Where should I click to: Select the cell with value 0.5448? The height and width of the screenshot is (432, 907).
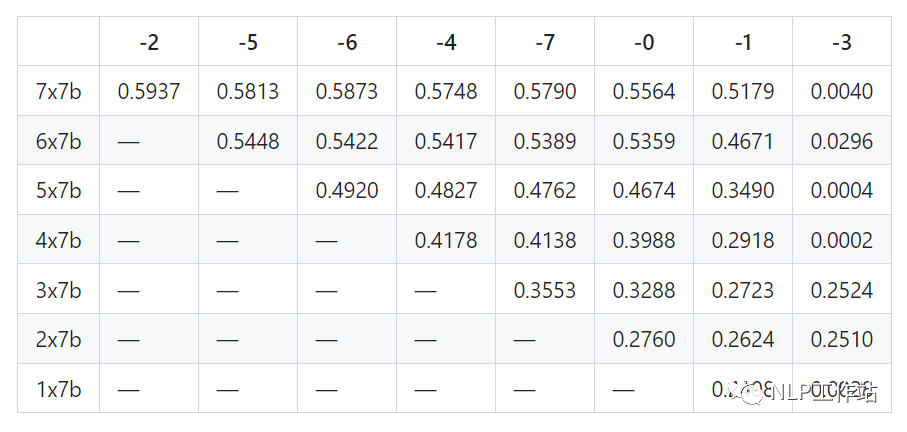pyautogui.click(x=248, y=142)
